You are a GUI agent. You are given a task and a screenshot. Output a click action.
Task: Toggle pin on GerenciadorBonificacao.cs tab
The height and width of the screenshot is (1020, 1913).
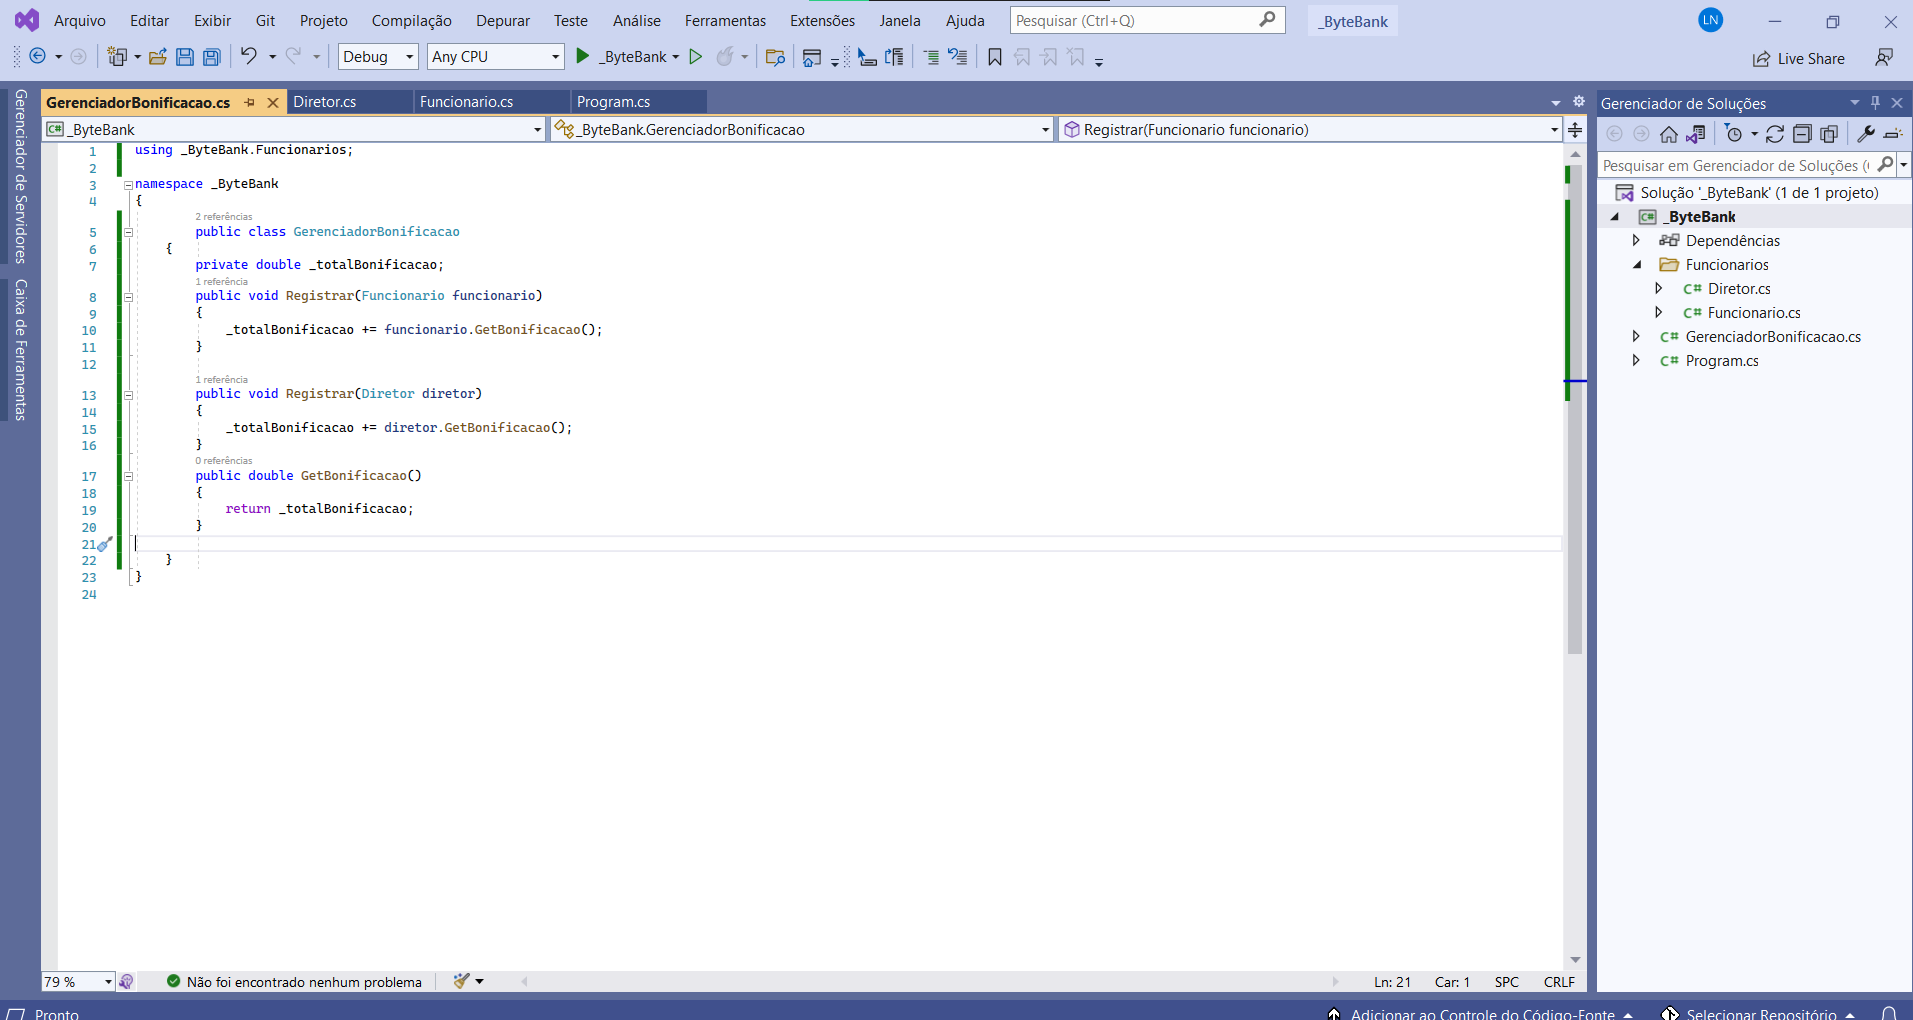coord(250,102)
